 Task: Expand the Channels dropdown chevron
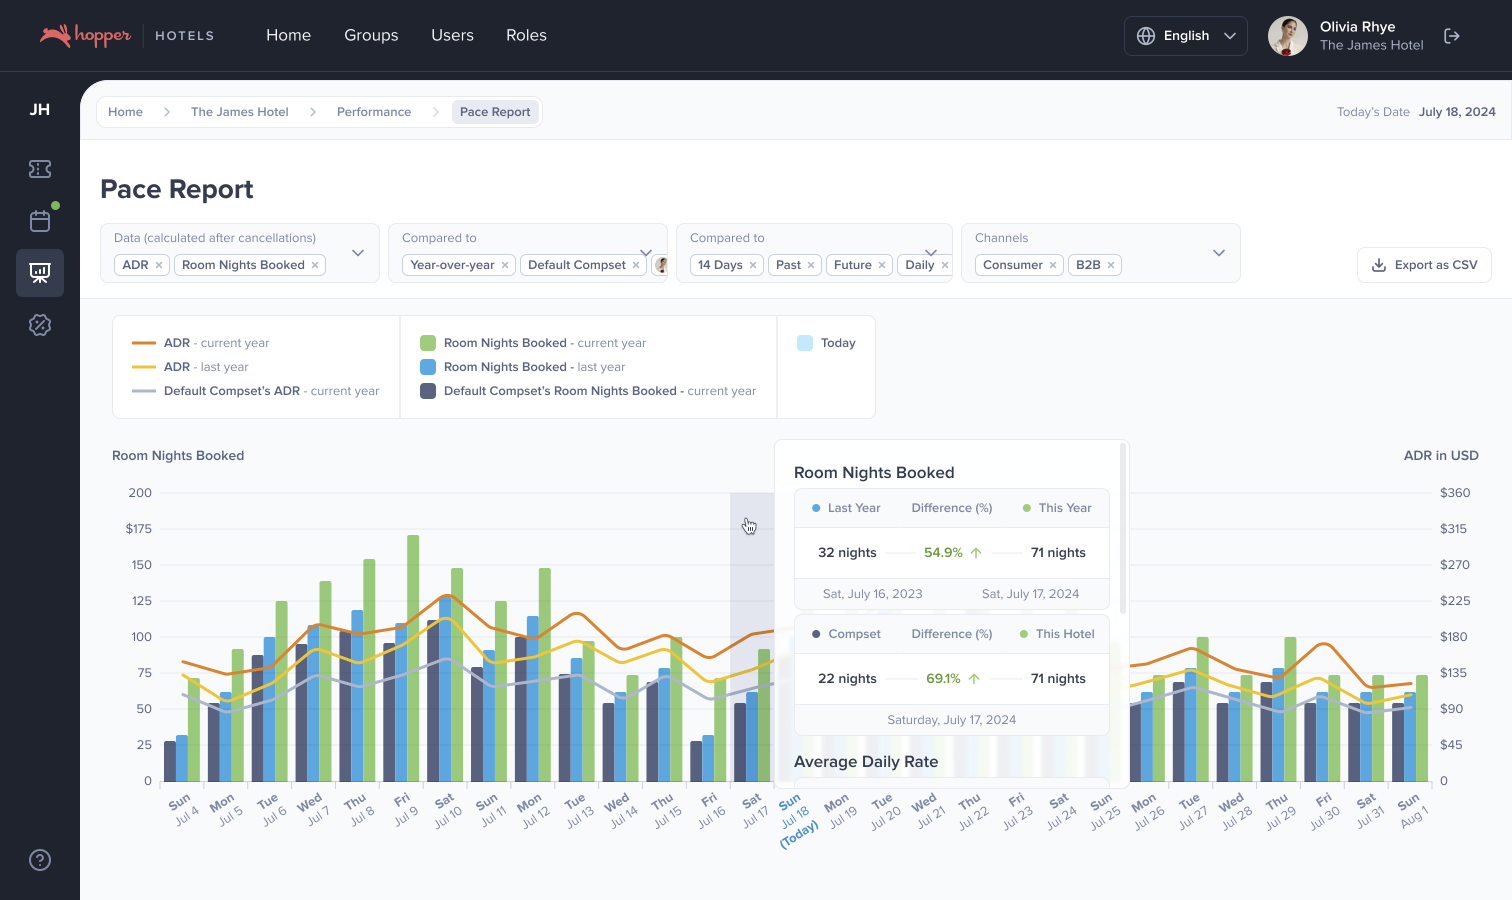click(1218, 253)
